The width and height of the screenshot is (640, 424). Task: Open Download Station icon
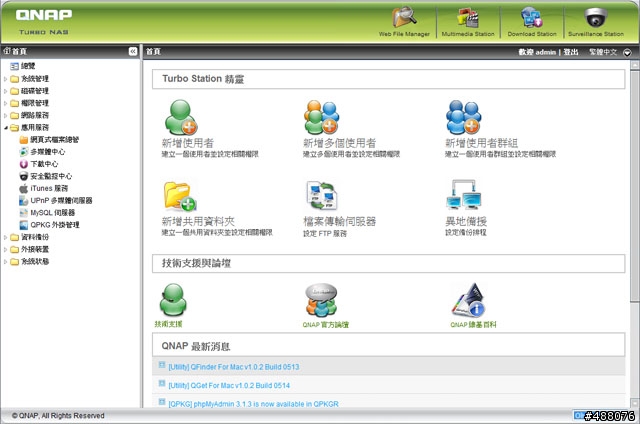coord(531,18)
